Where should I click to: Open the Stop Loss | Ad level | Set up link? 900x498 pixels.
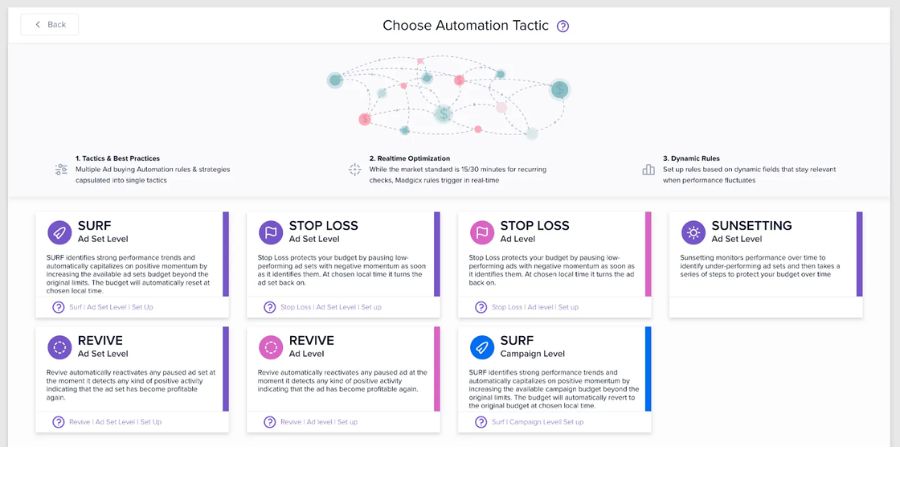coord(535,307)
